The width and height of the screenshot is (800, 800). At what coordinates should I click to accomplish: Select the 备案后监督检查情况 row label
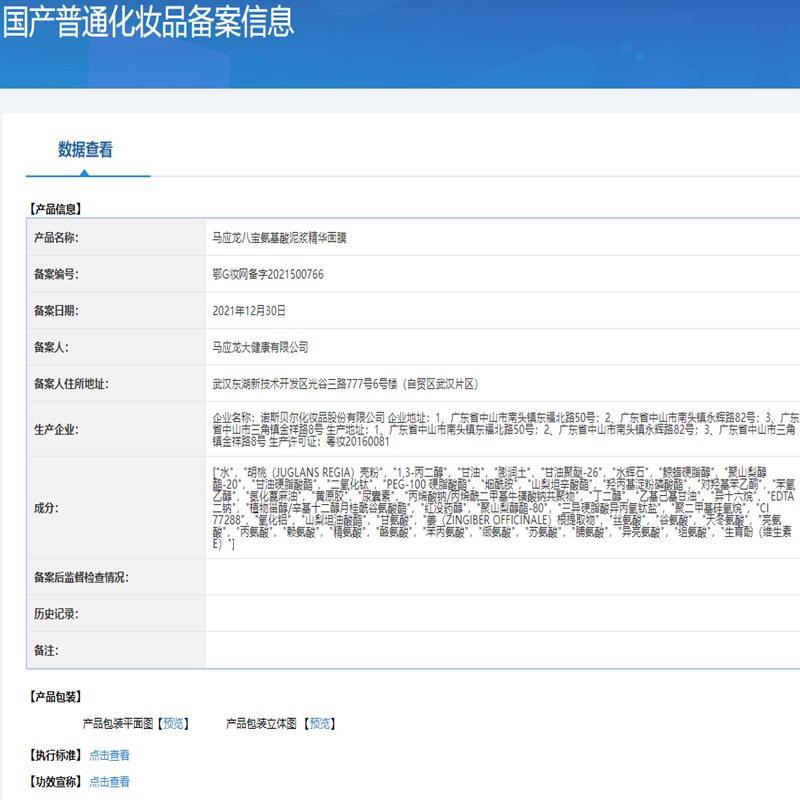[81, 578]
